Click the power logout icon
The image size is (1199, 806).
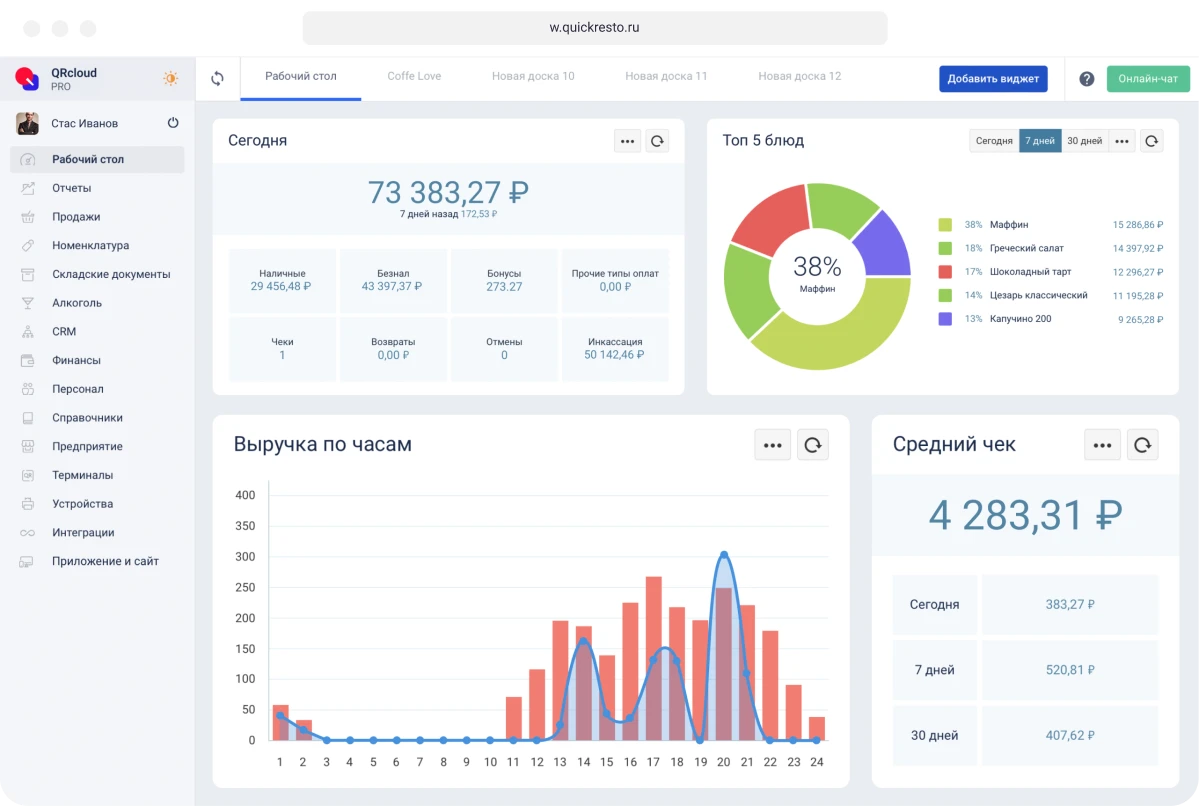[173, 123]
